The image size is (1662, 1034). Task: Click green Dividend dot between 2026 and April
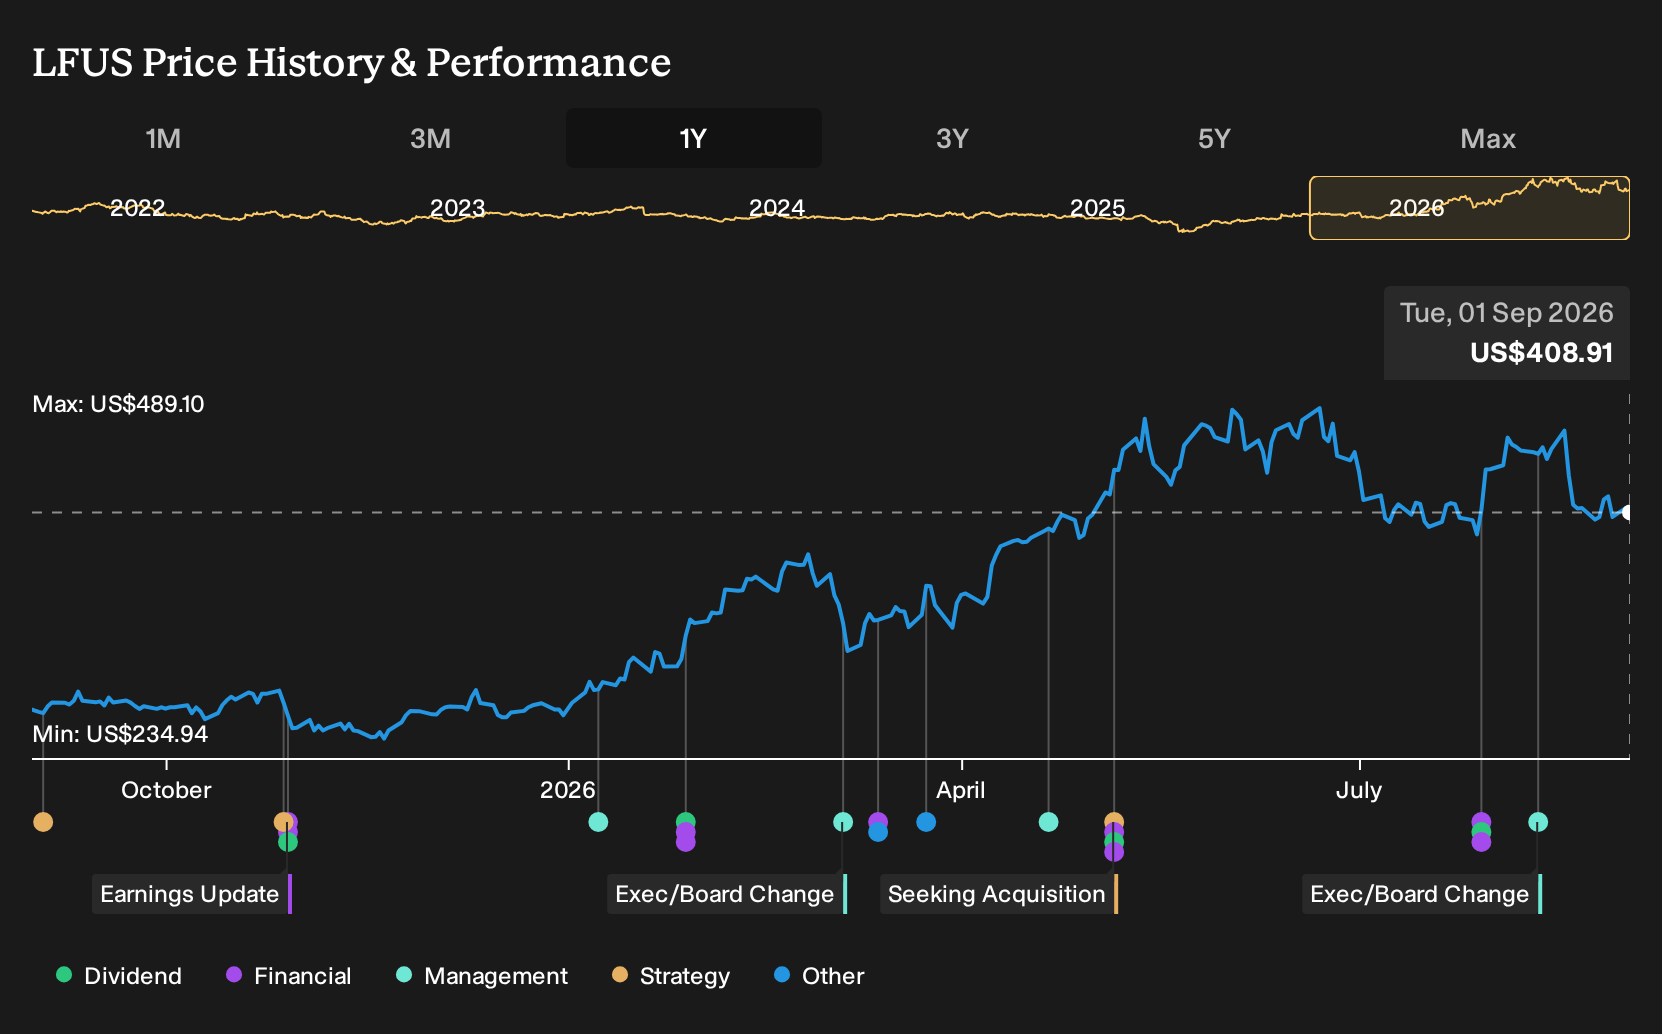pos(685,822)
